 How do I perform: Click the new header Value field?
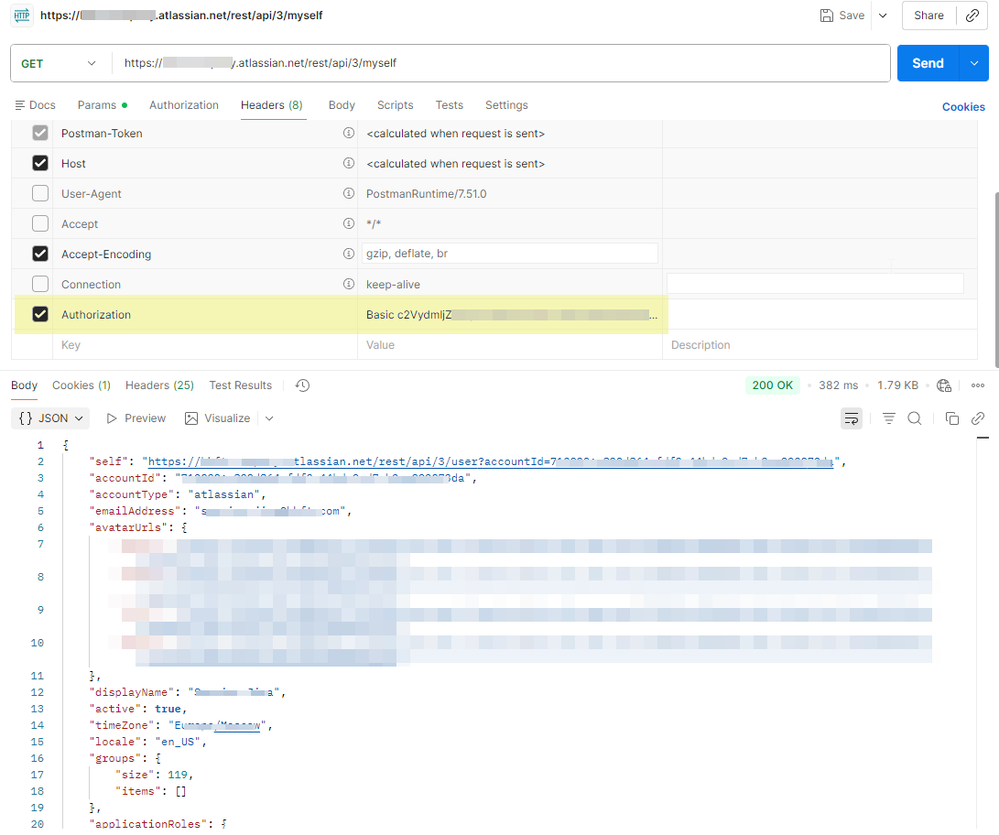tap(510, 345)
